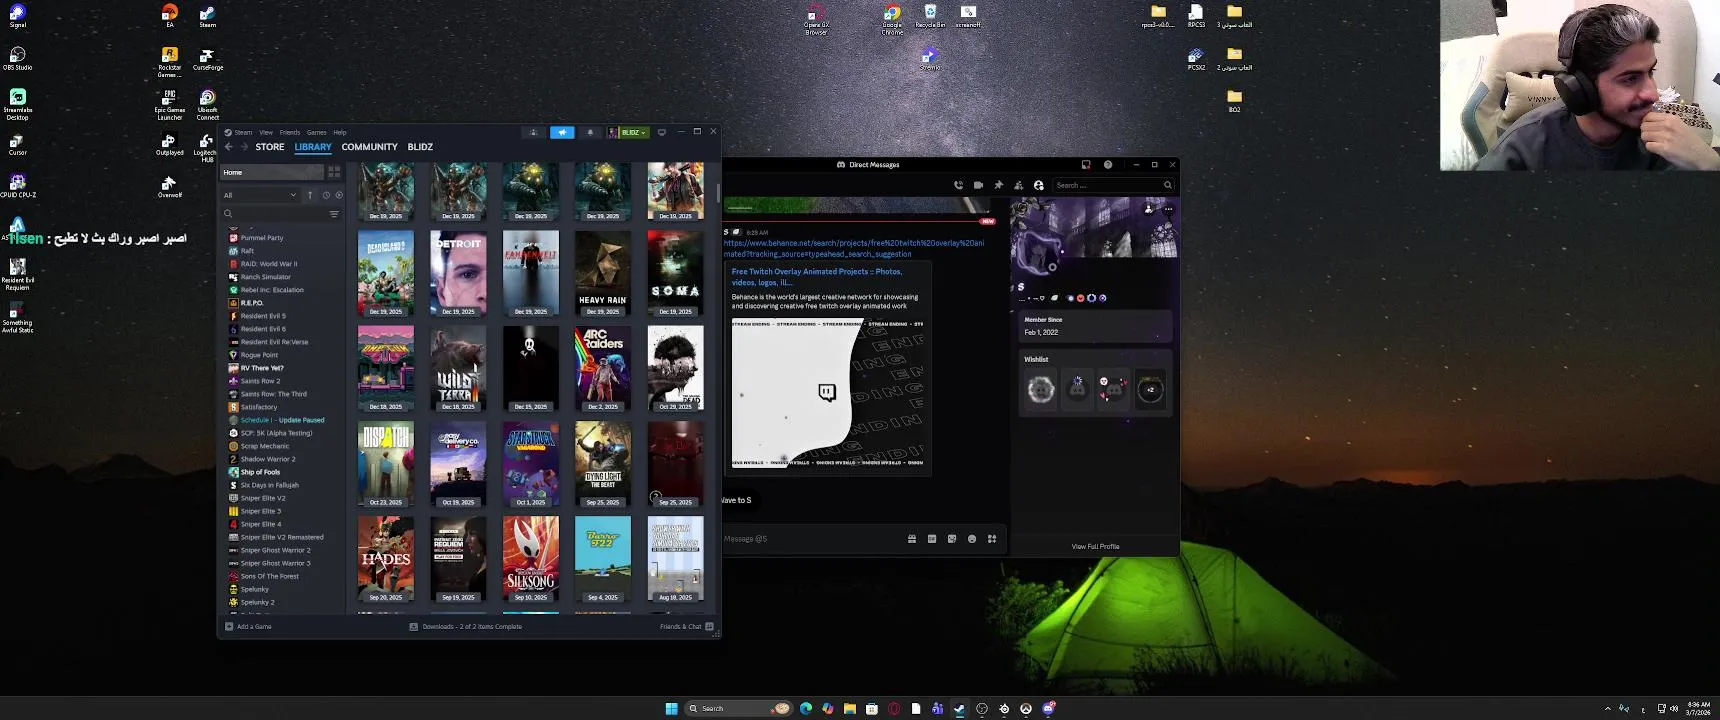
Task: Open ARC Raiders game cover
Action: pos(603,368)
